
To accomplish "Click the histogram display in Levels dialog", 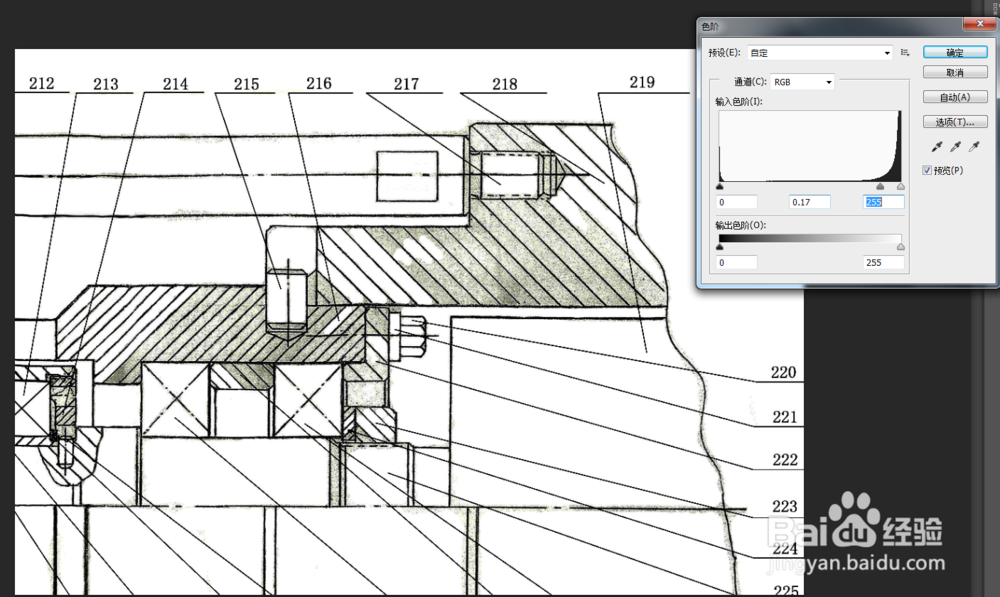I will (810, 147).
